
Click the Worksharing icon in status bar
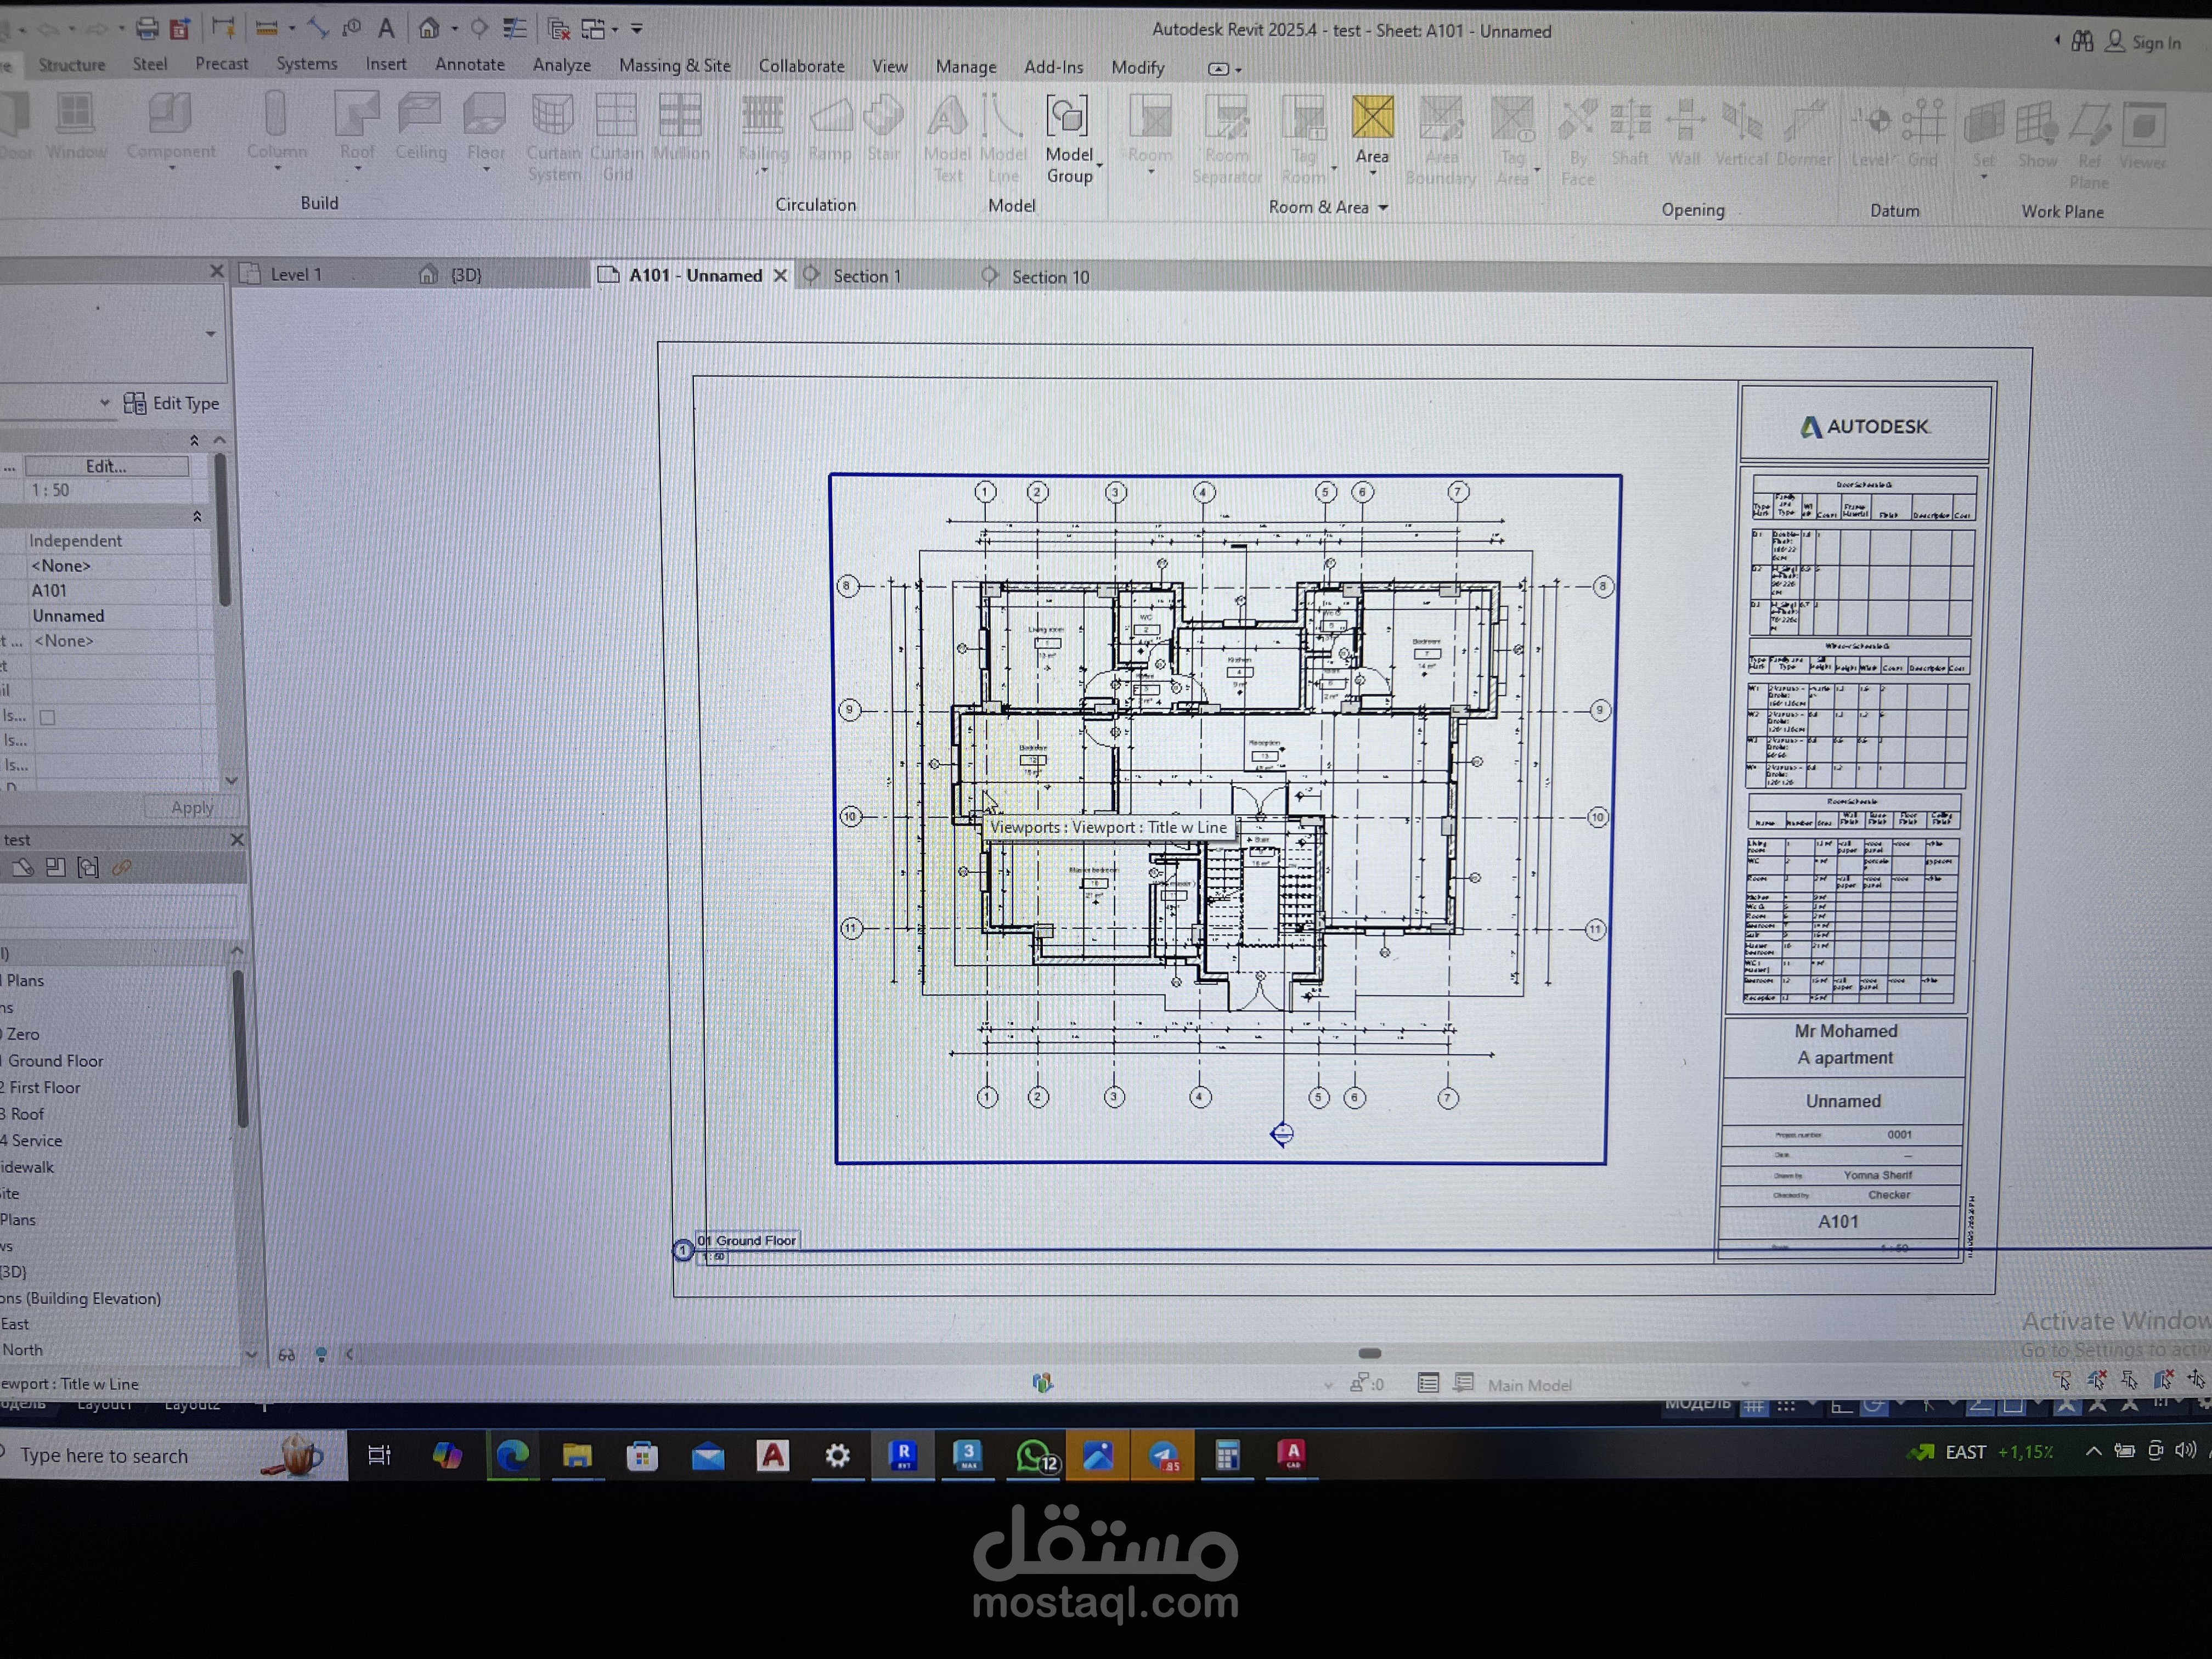click(1042, 1383)
